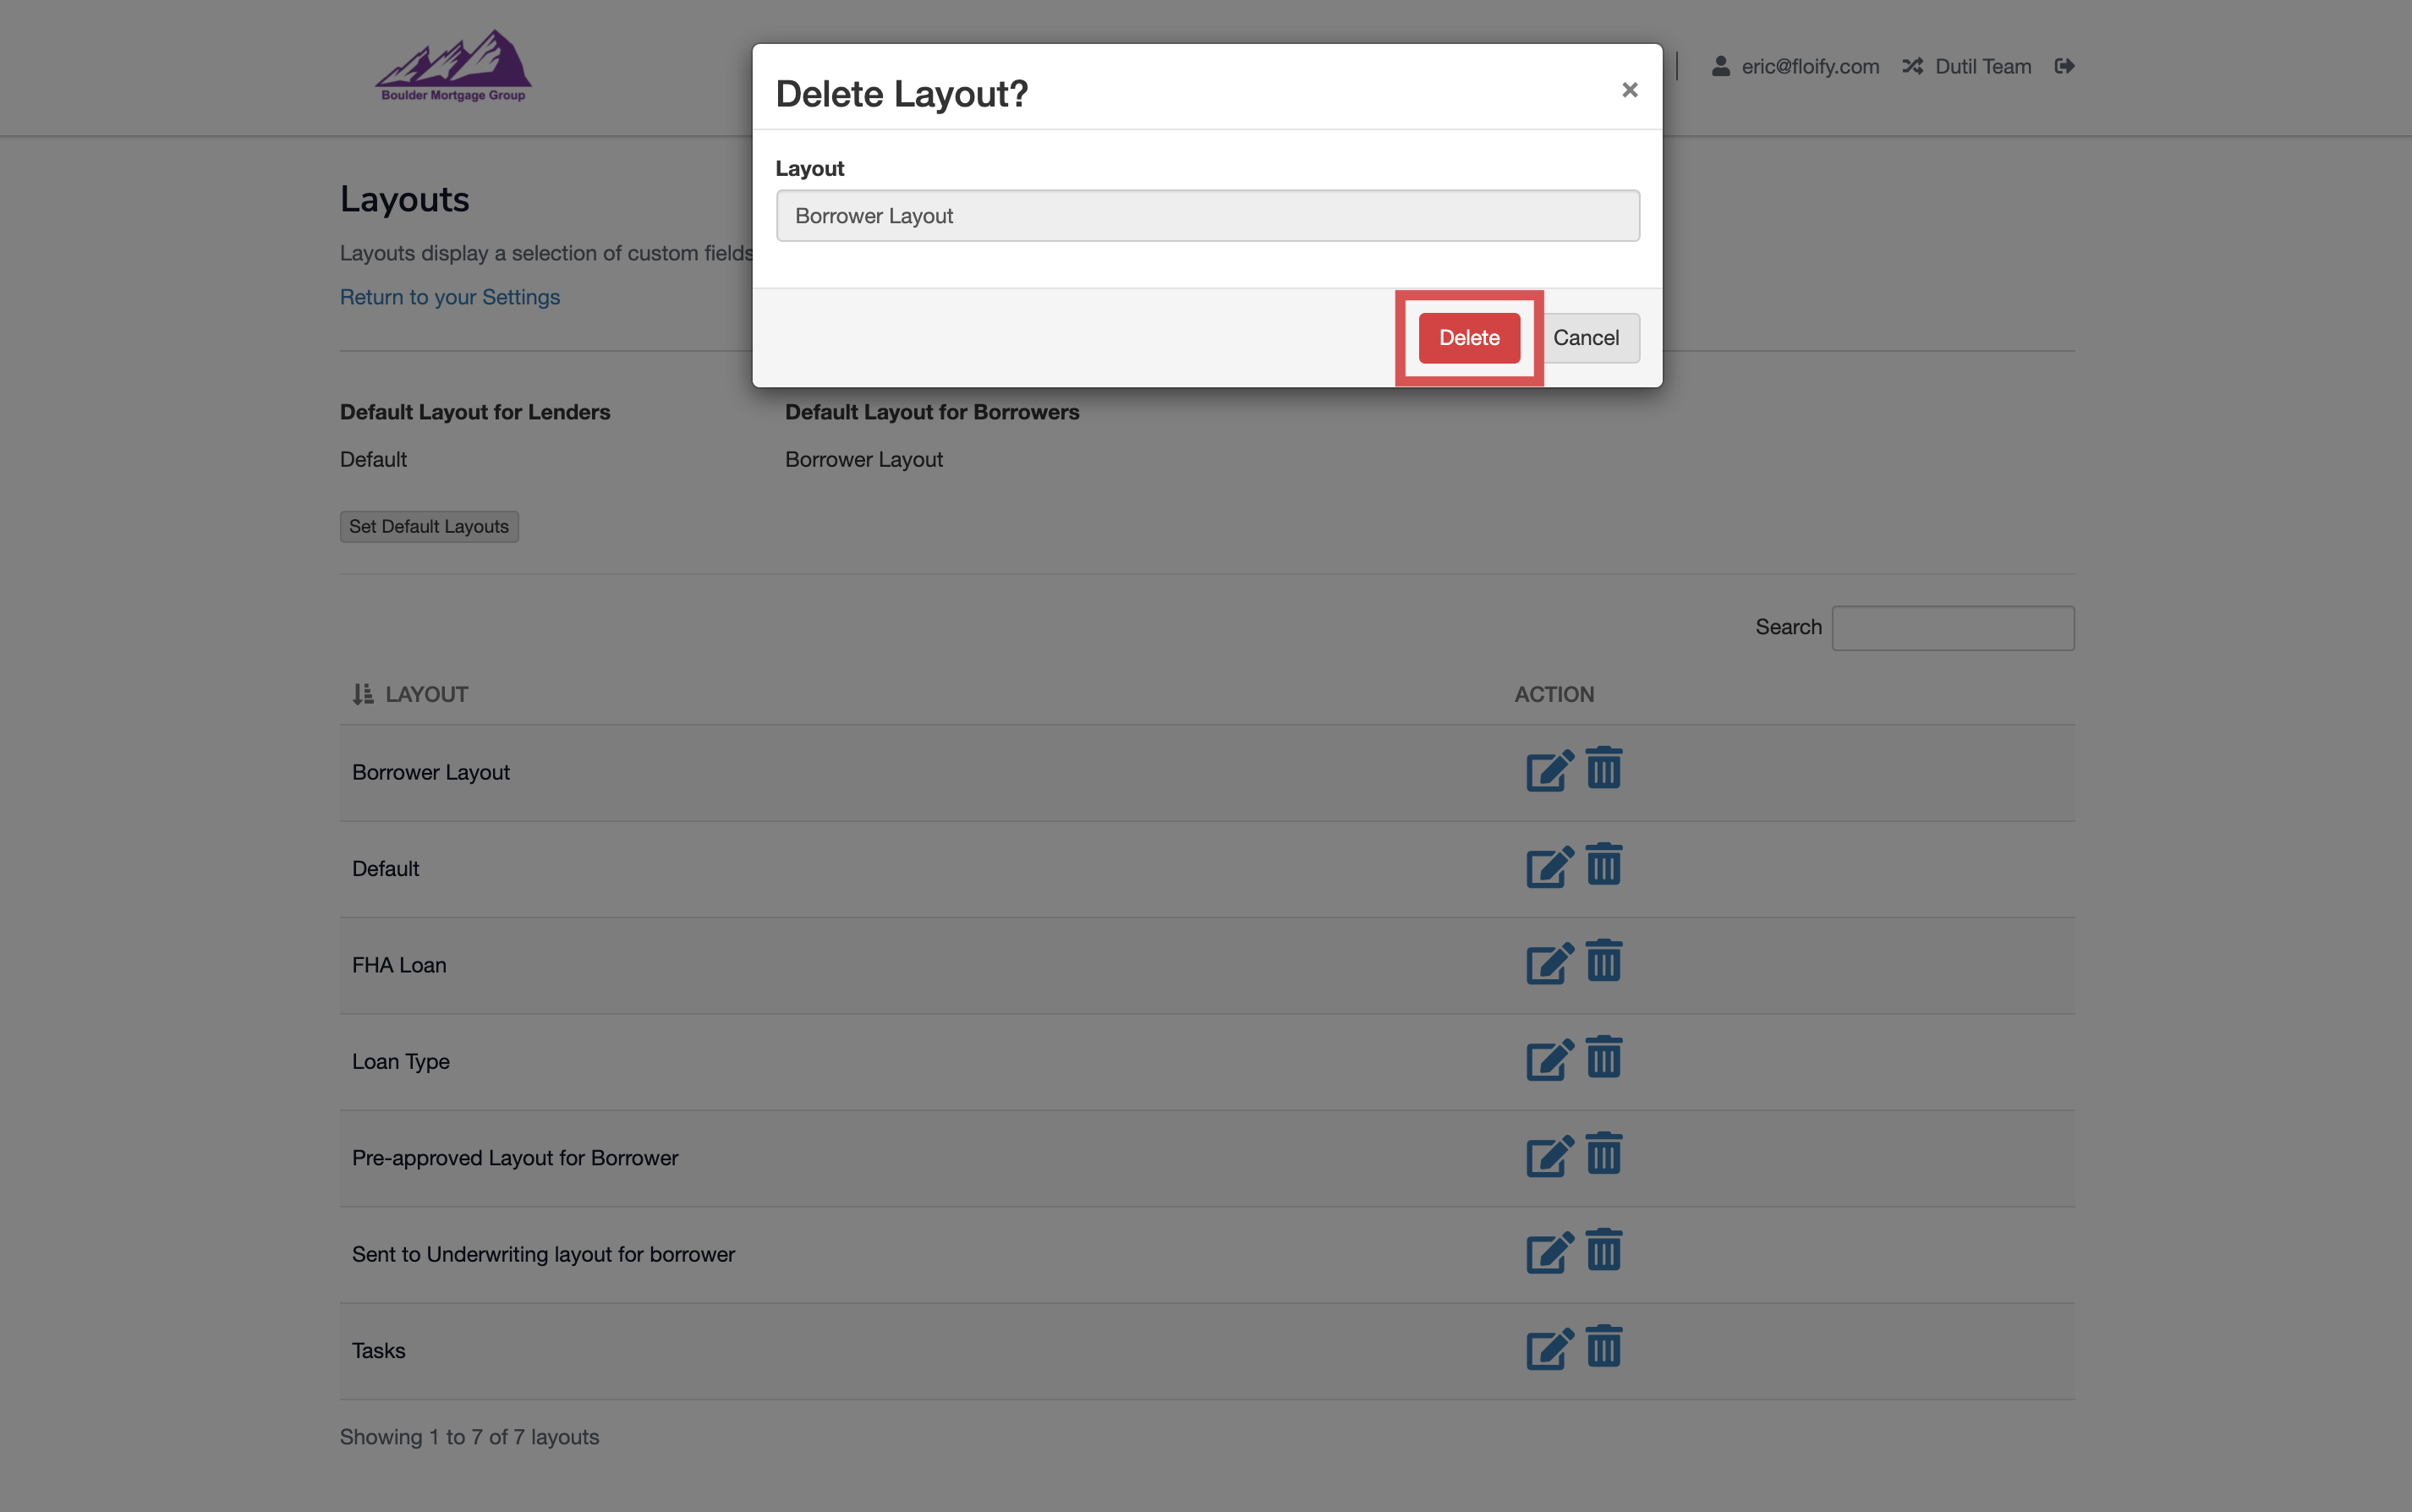Edit the FHA Loan layout
The width and height of the screenshot is (2412, 1512).
pyautogui.click(x=1550, y=963)
